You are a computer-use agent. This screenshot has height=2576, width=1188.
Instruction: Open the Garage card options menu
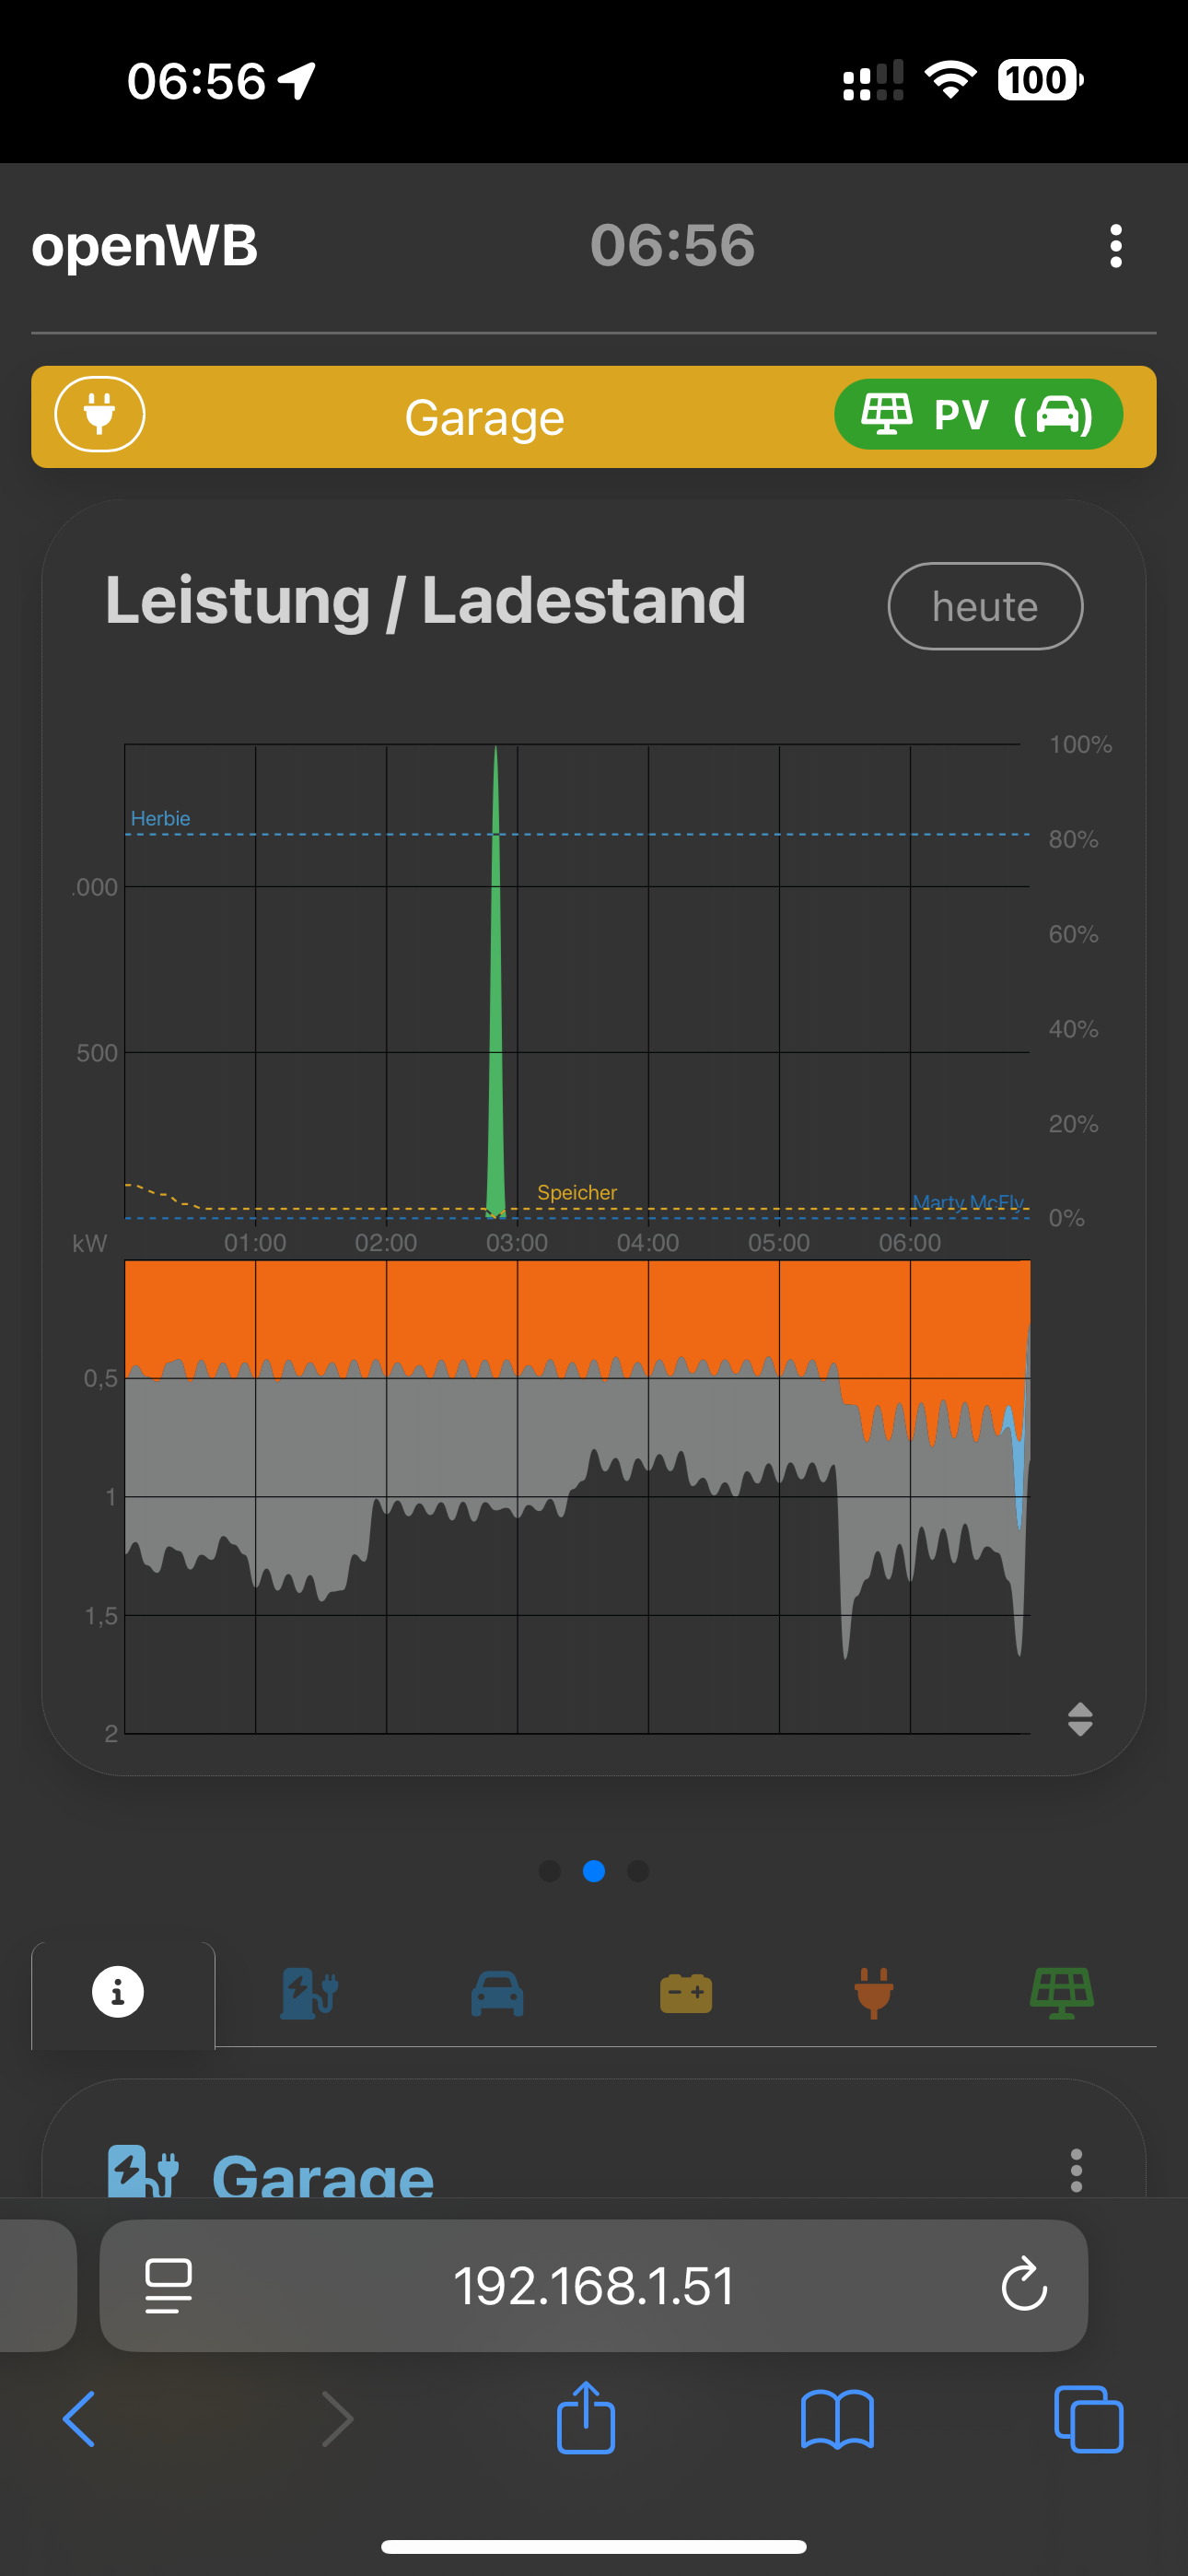pos(1076,2170)
